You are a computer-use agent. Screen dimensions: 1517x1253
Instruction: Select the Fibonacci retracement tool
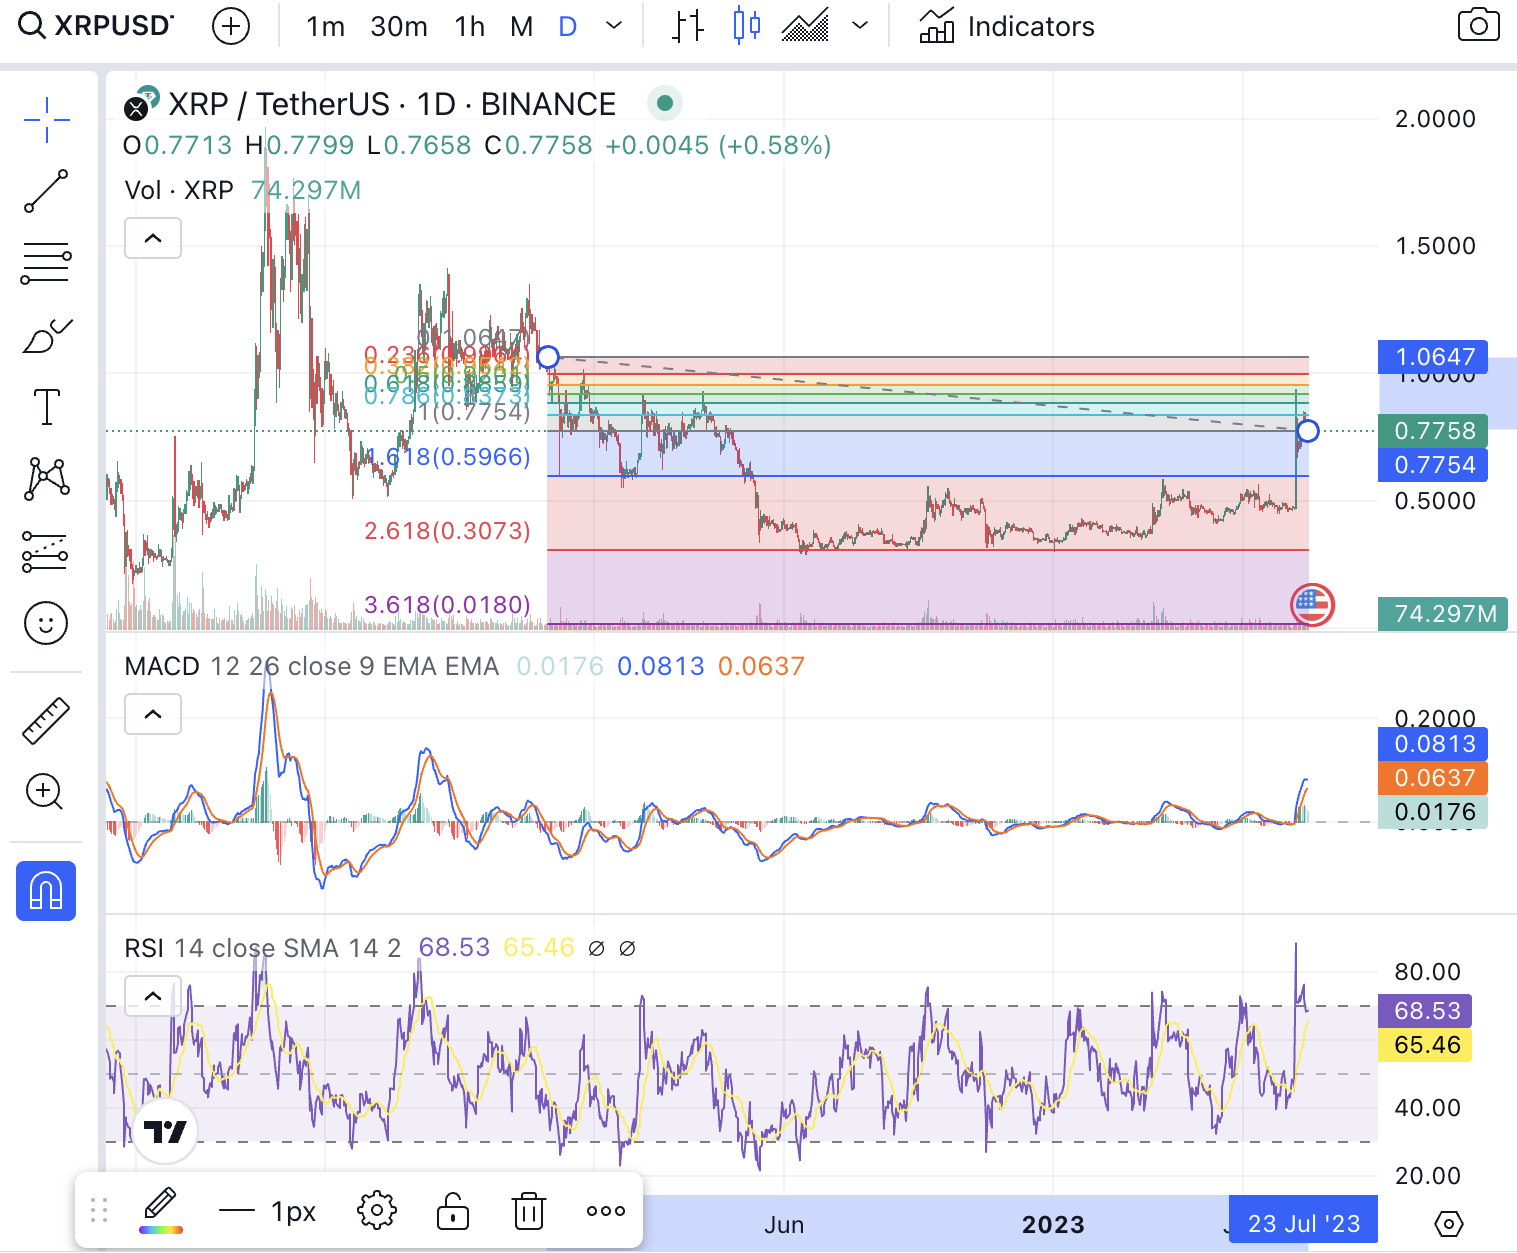coord(46,264)
